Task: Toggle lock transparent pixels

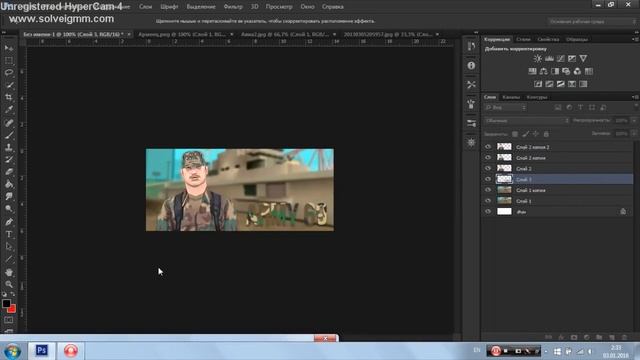Action: pyautogui.click(x=515, y=134)
